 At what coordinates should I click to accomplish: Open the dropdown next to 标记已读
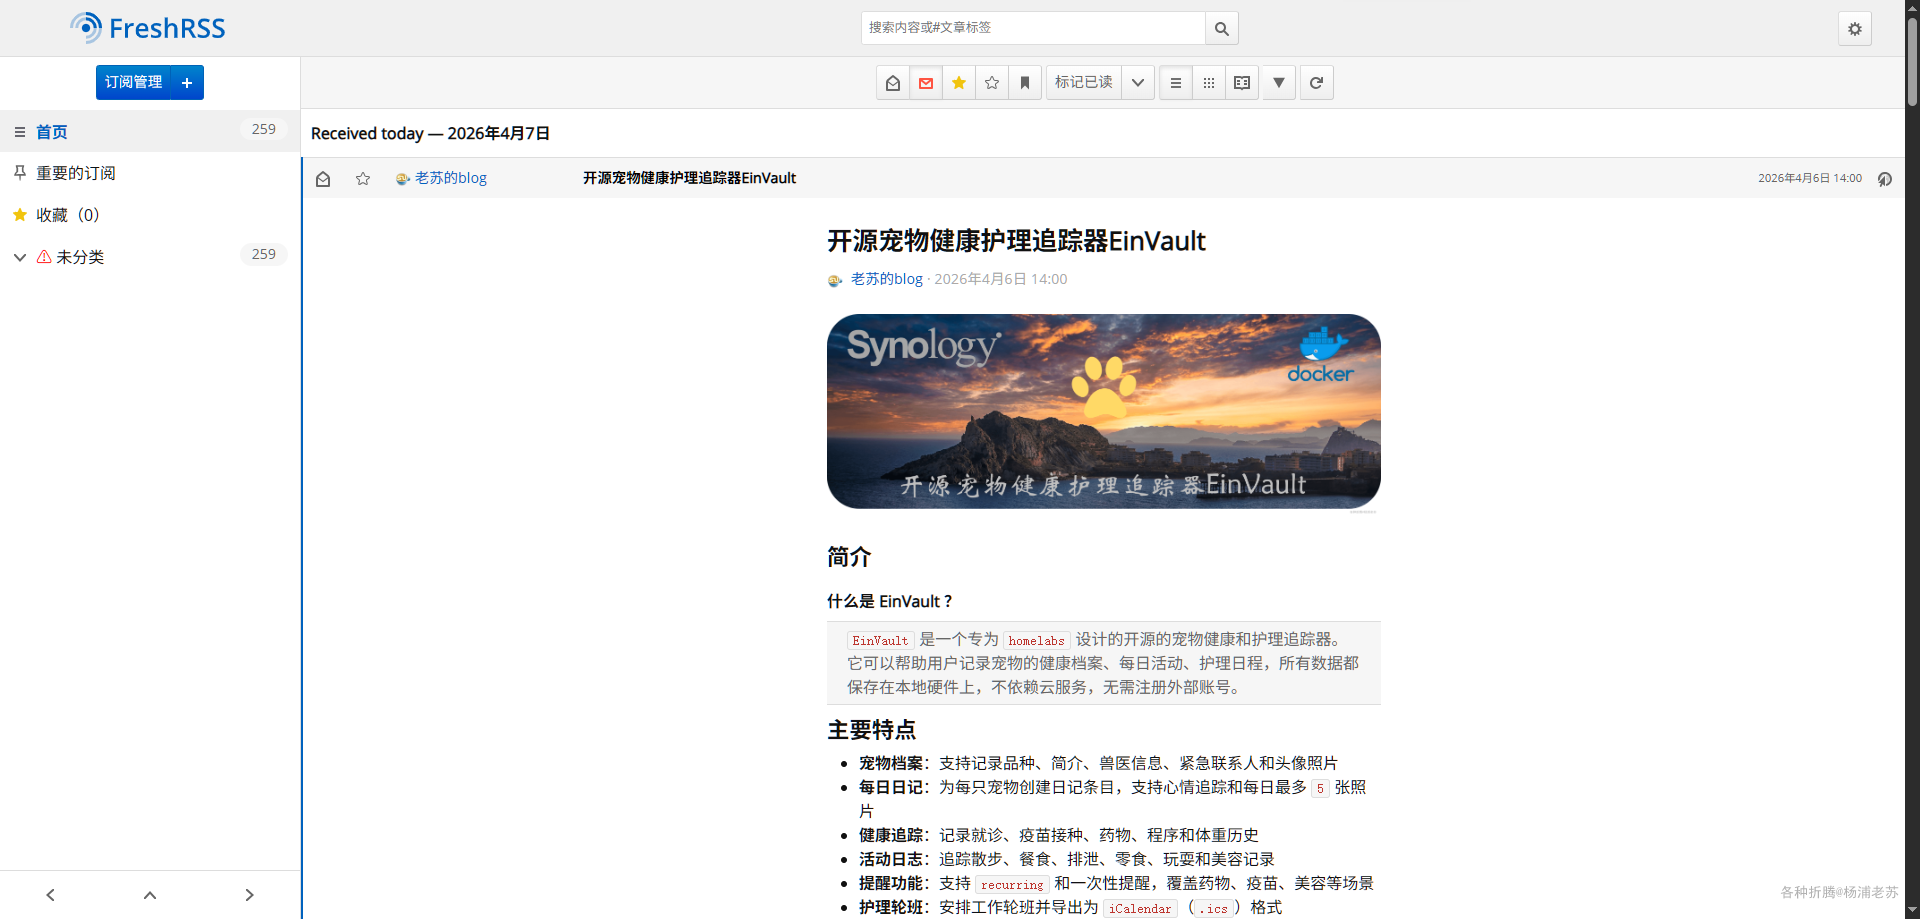pos(1138,83)
